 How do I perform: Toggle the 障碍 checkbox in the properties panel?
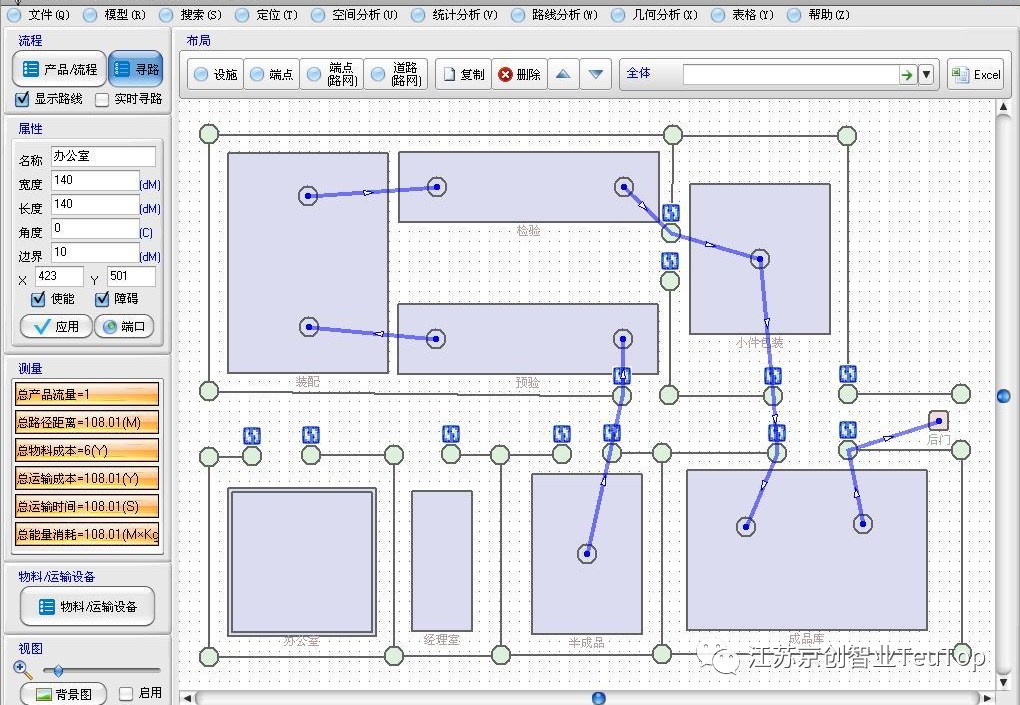(102, 298)
